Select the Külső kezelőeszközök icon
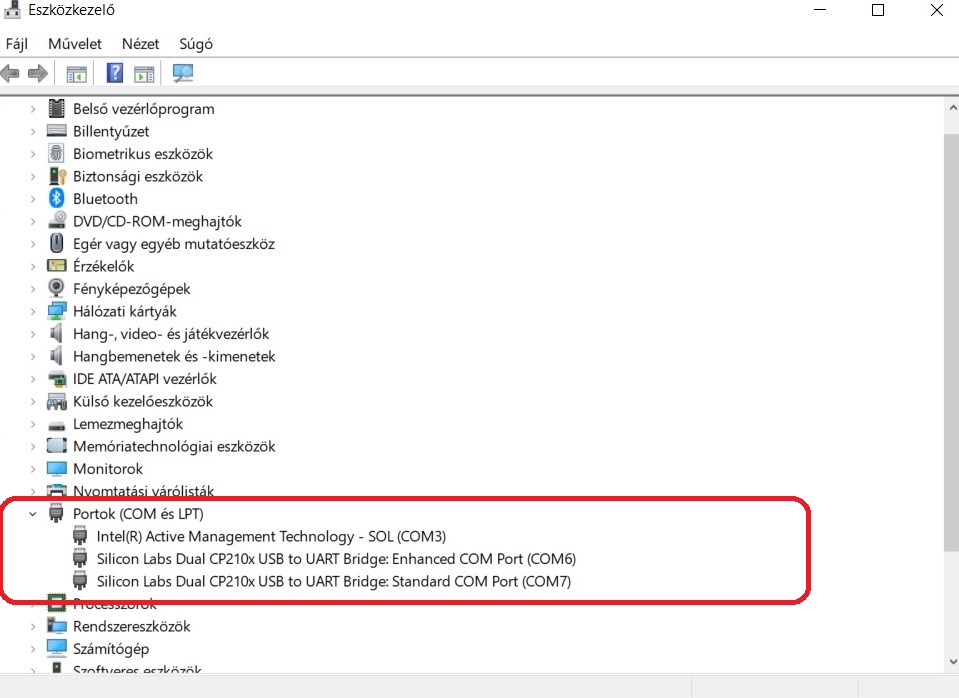The height and width of the screenshot is (698, 959). (56, 401)
